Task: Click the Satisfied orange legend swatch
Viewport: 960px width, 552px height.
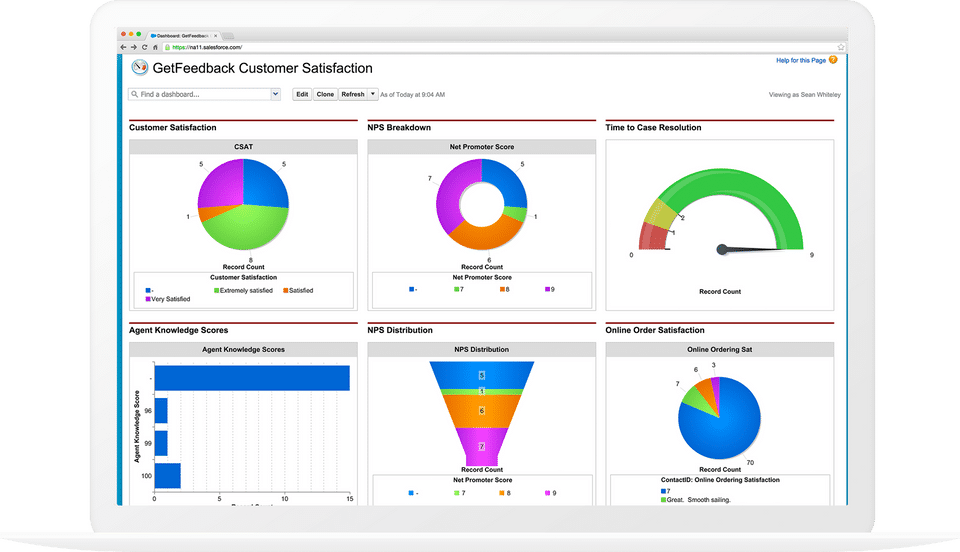Action: [285, 291]
